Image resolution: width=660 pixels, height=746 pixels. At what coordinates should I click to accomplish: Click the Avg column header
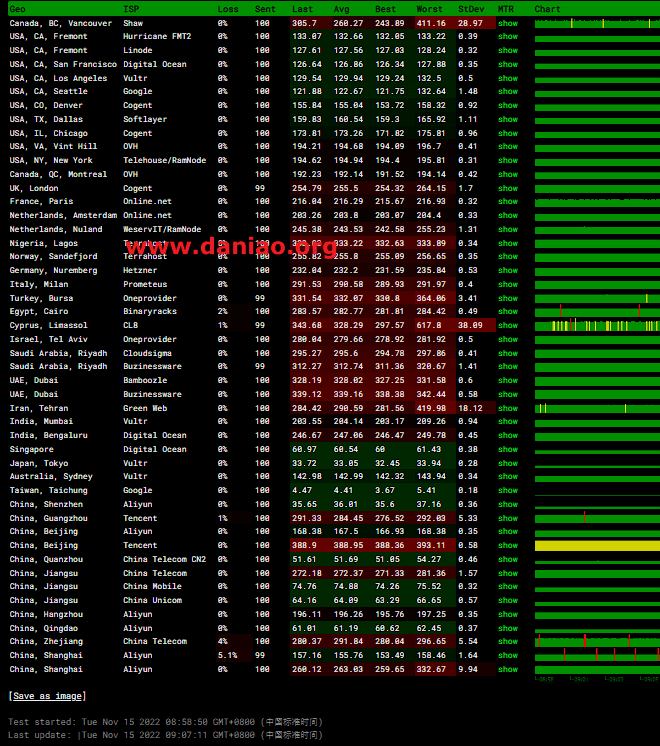tap(342, 9)
